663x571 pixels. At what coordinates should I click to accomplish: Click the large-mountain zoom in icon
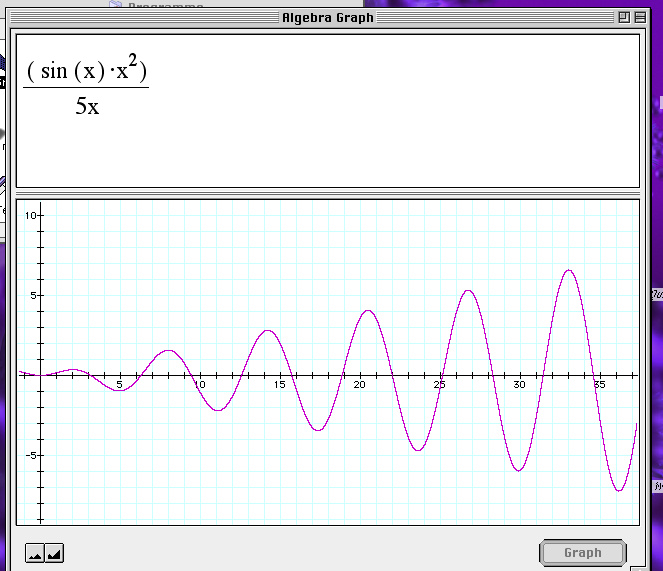pos(54,553)
